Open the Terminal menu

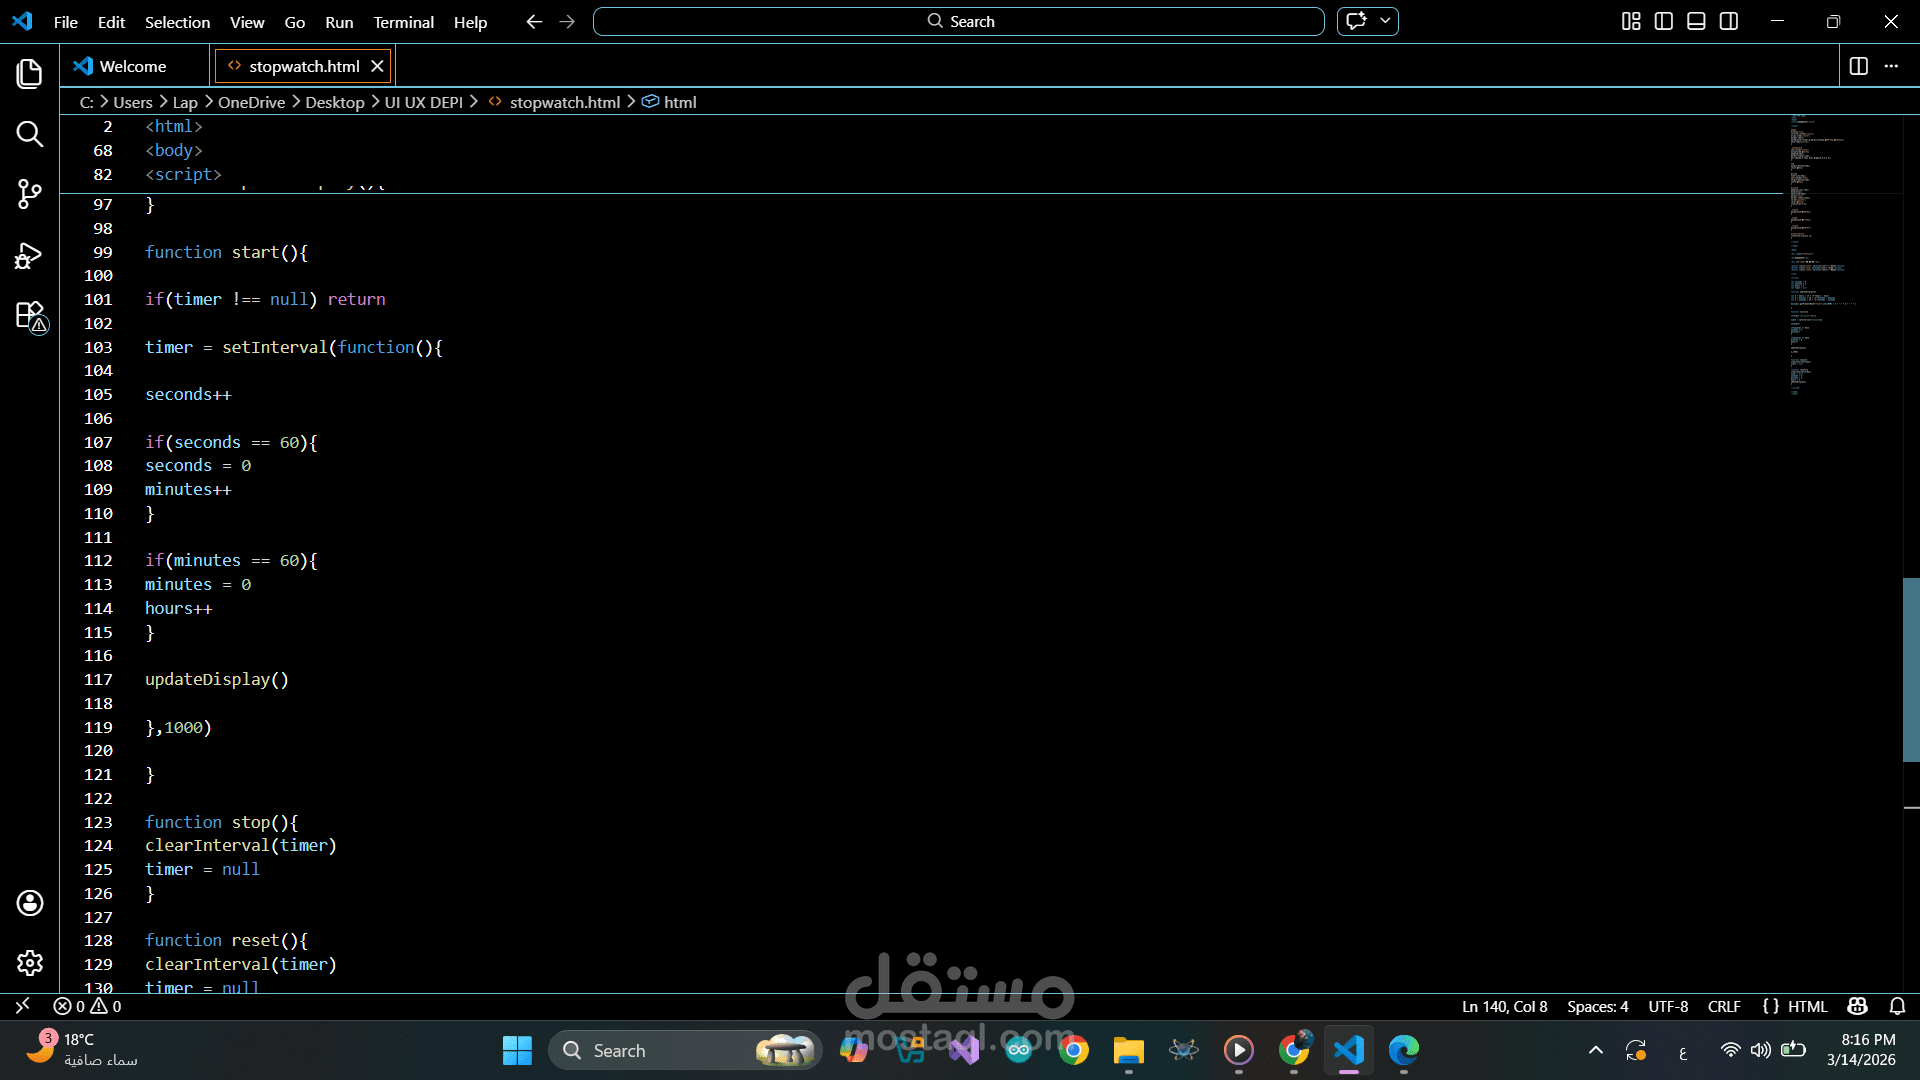[x=403, y=22]
